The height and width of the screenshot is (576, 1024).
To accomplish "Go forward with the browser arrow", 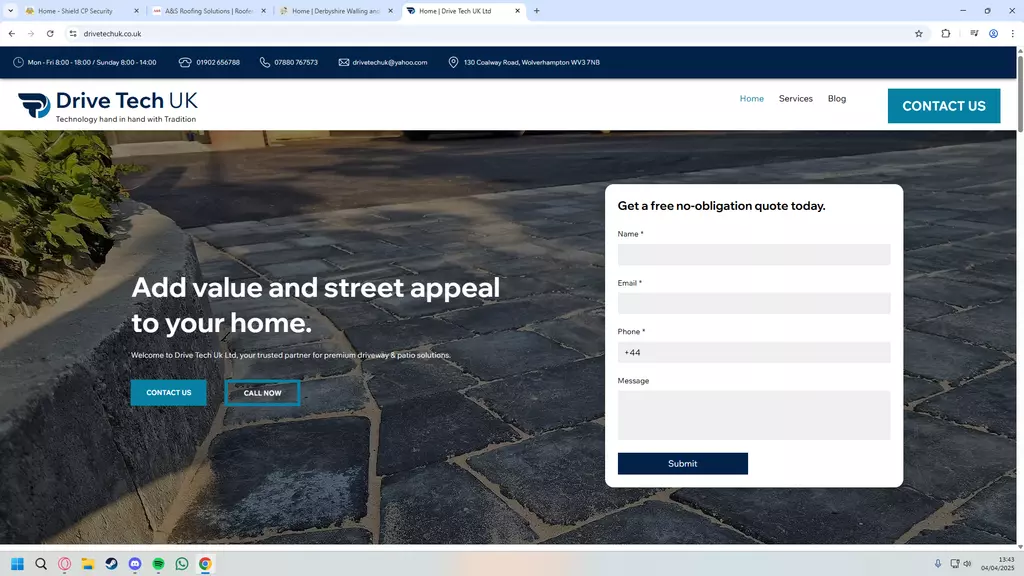I will (31, 34).
